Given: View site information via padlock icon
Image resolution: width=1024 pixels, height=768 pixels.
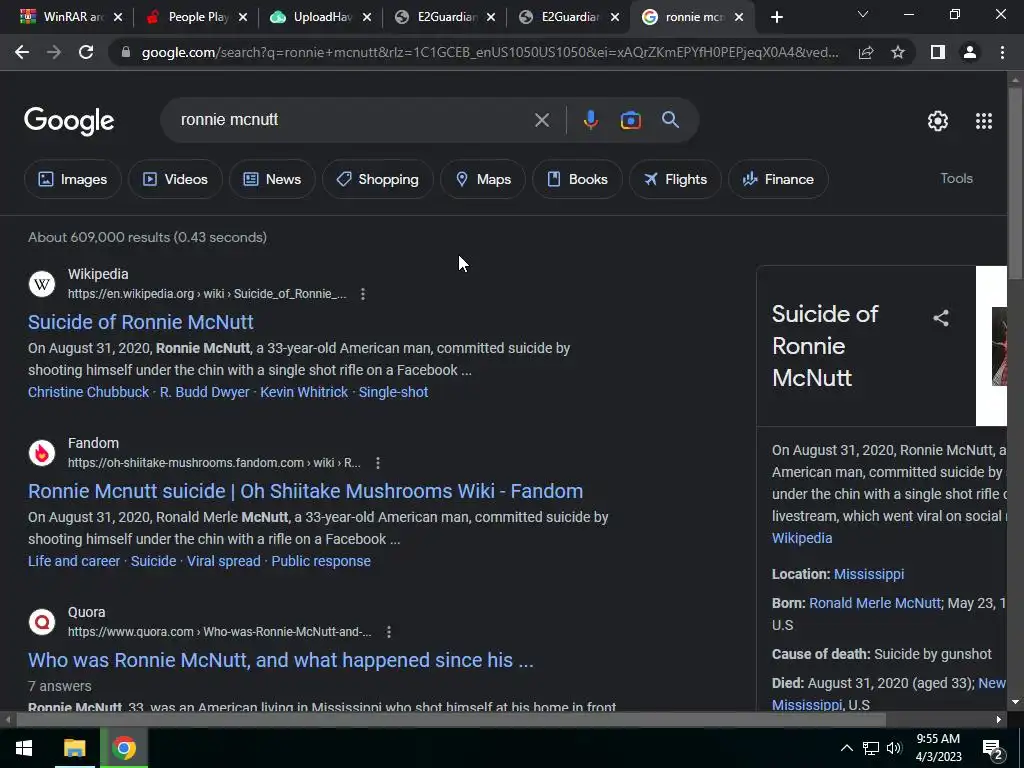Looking at the screenshot, I should point(126,52).
